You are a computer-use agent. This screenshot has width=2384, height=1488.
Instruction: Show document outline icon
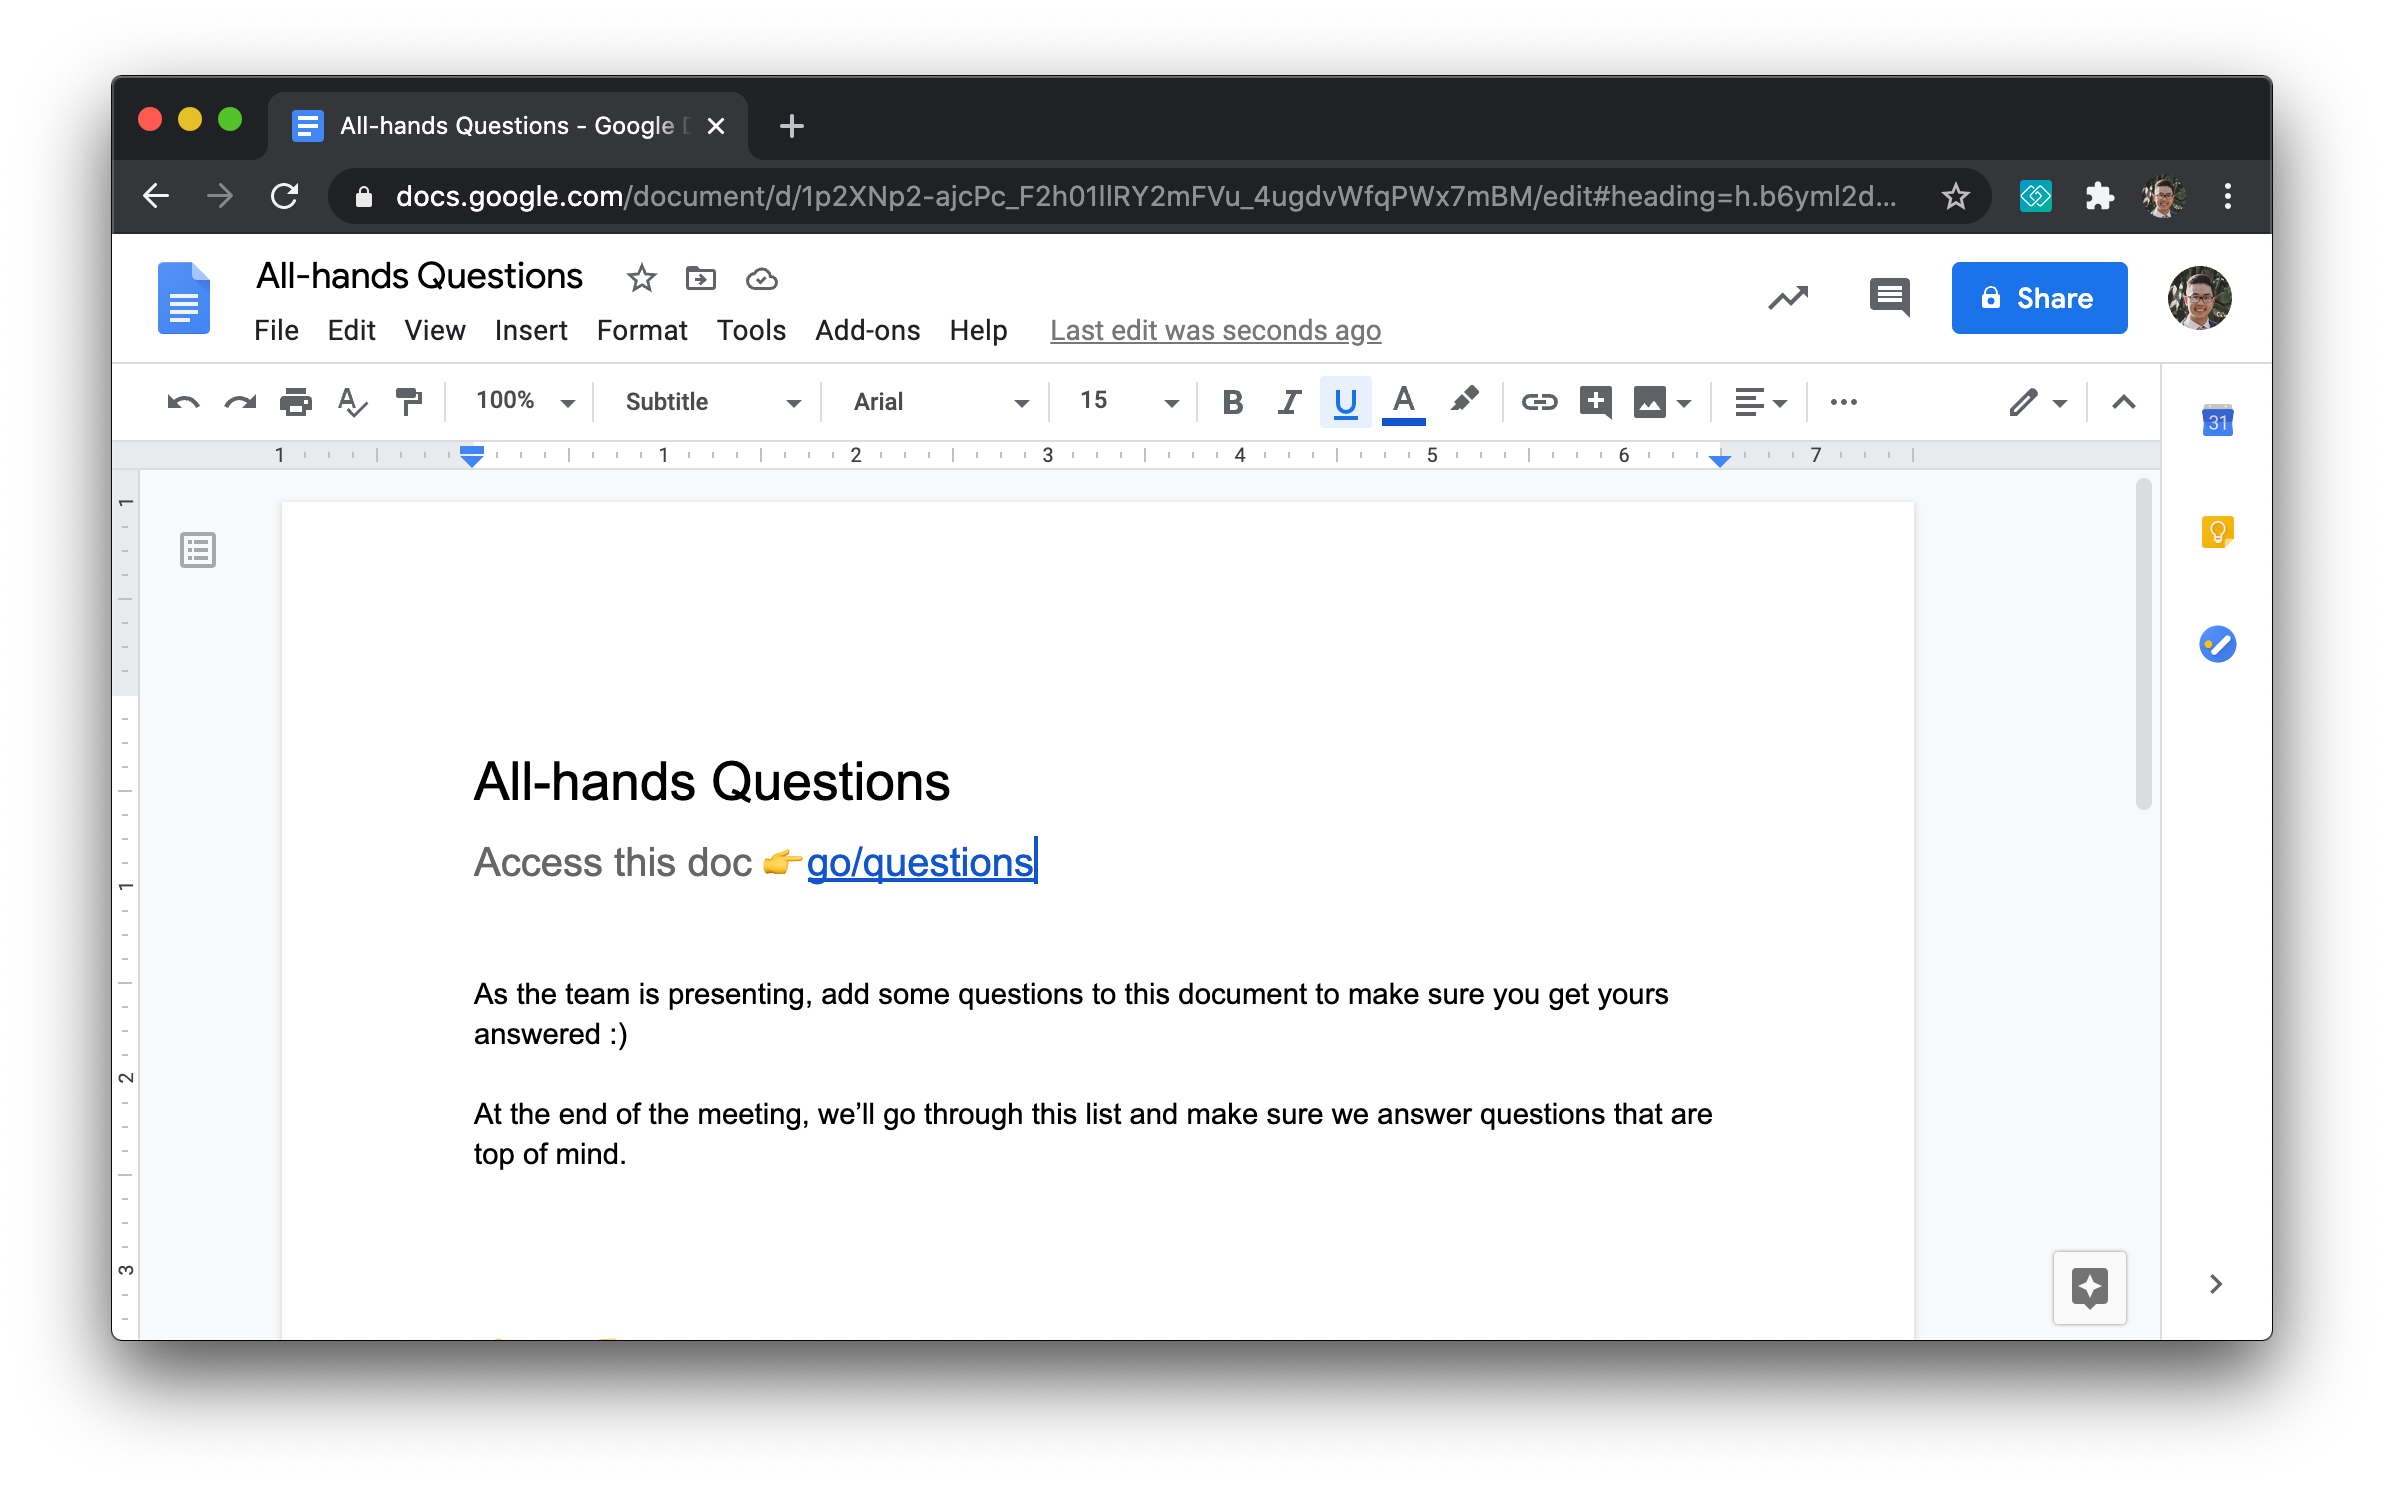[198, 550]
